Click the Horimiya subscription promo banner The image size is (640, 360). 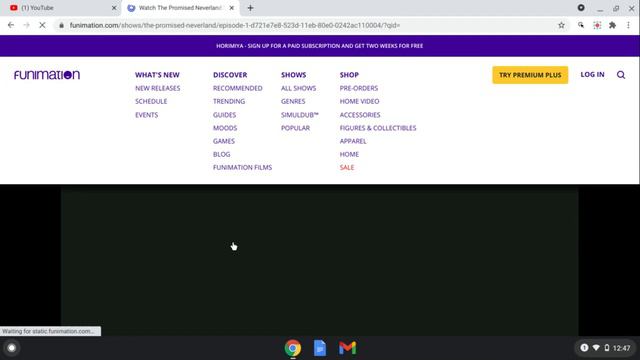tap(320, 46)
